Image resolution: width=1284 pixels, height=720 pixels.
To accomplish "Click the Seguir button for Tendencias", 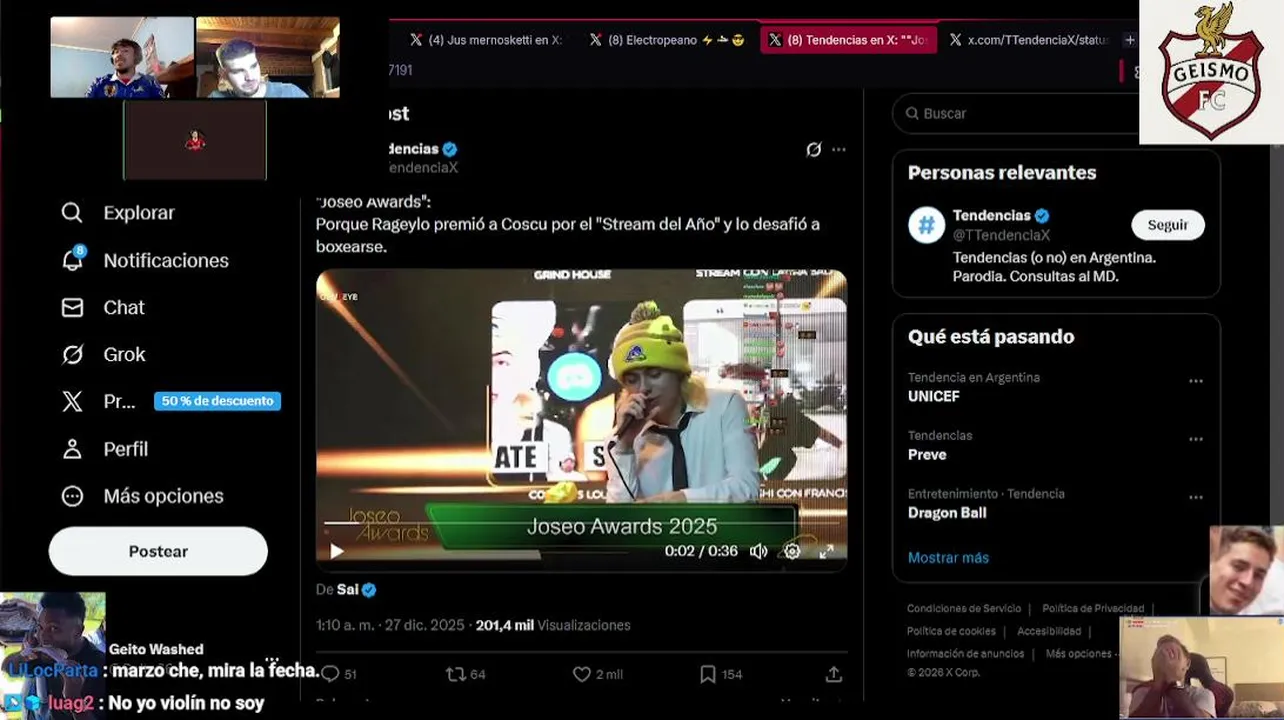I will click(x=1168, y=225).
